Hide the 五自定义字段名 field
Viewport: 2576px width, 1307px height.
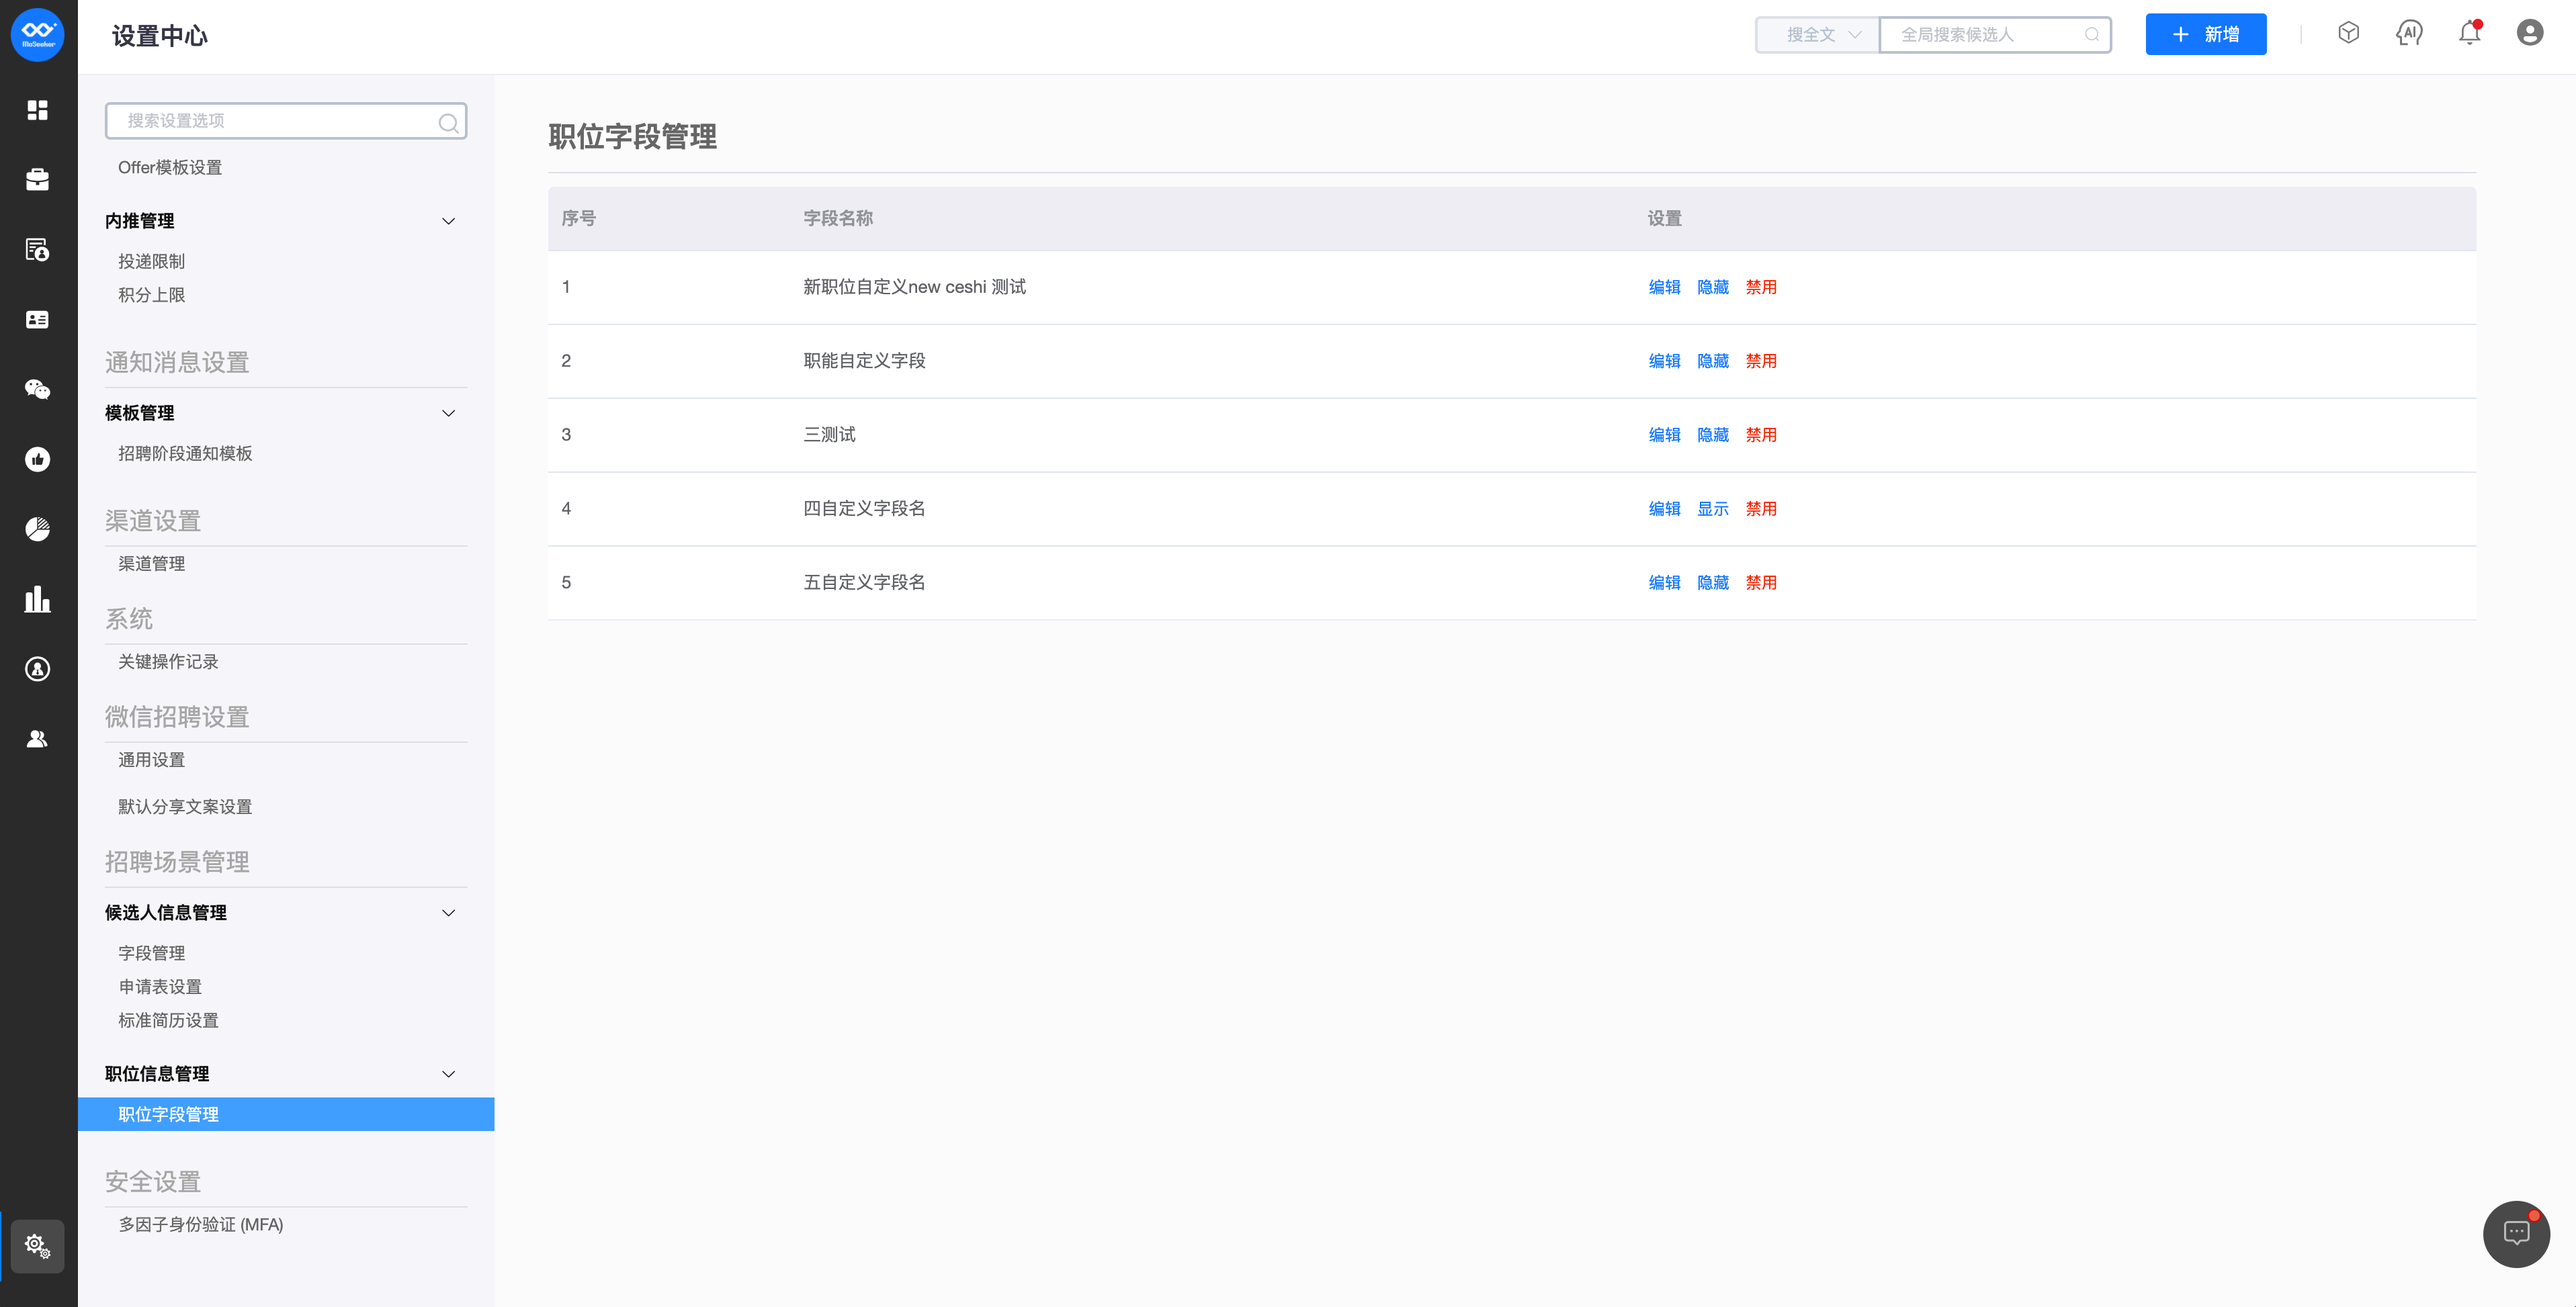tap(1713, 583)
